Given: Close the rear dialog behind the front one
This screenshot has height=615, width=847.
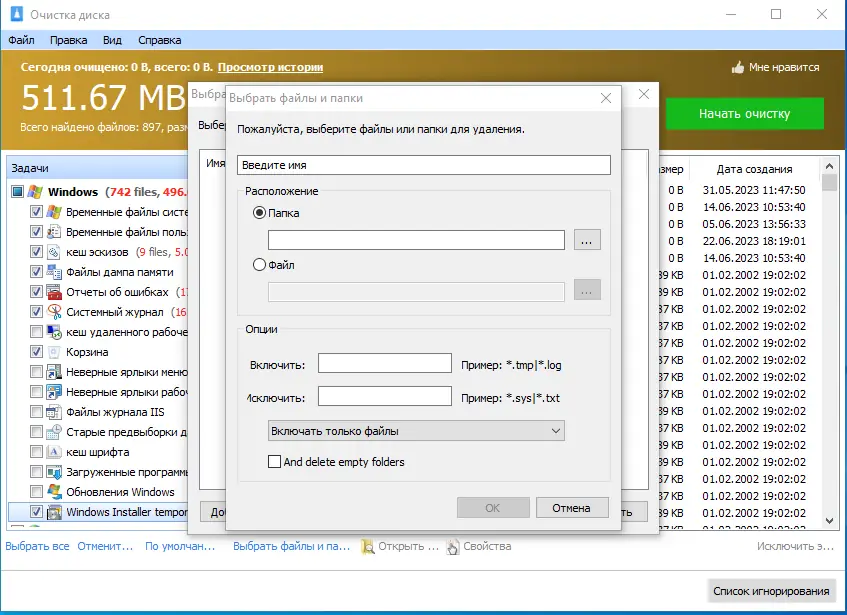Looking at the screenshot, I should click(644, 94).
